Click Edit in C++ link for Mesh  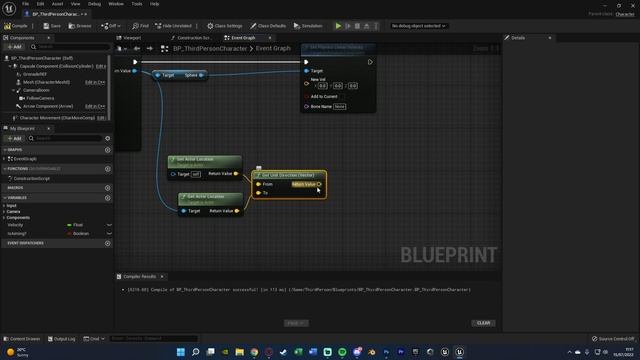coord(95,82)
